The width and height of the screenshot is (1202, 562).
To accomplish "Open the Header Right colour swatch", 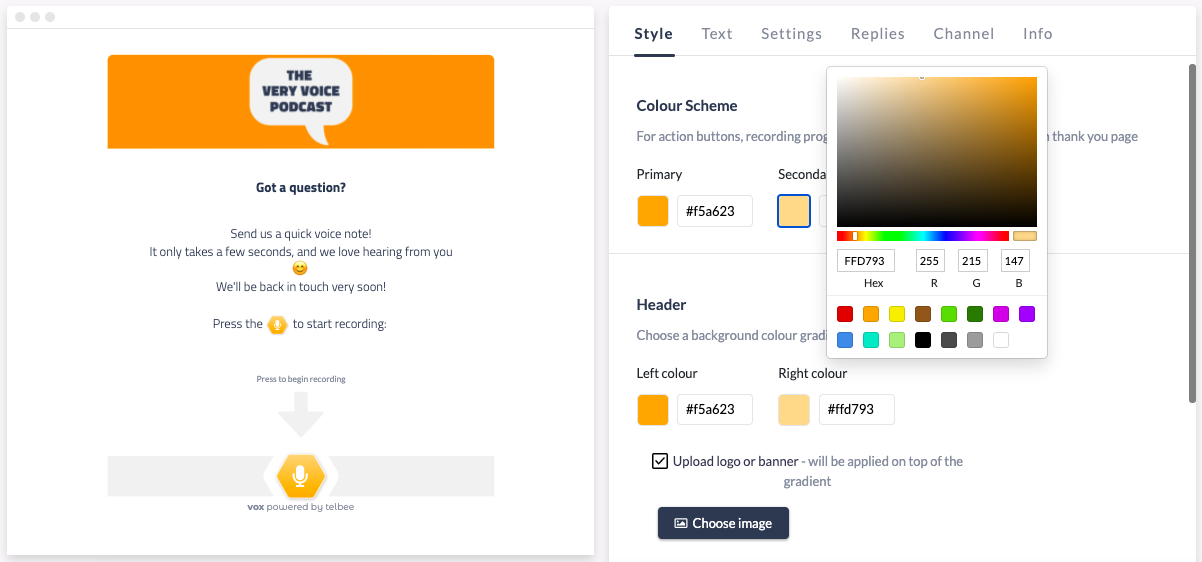I will [794, 410].
